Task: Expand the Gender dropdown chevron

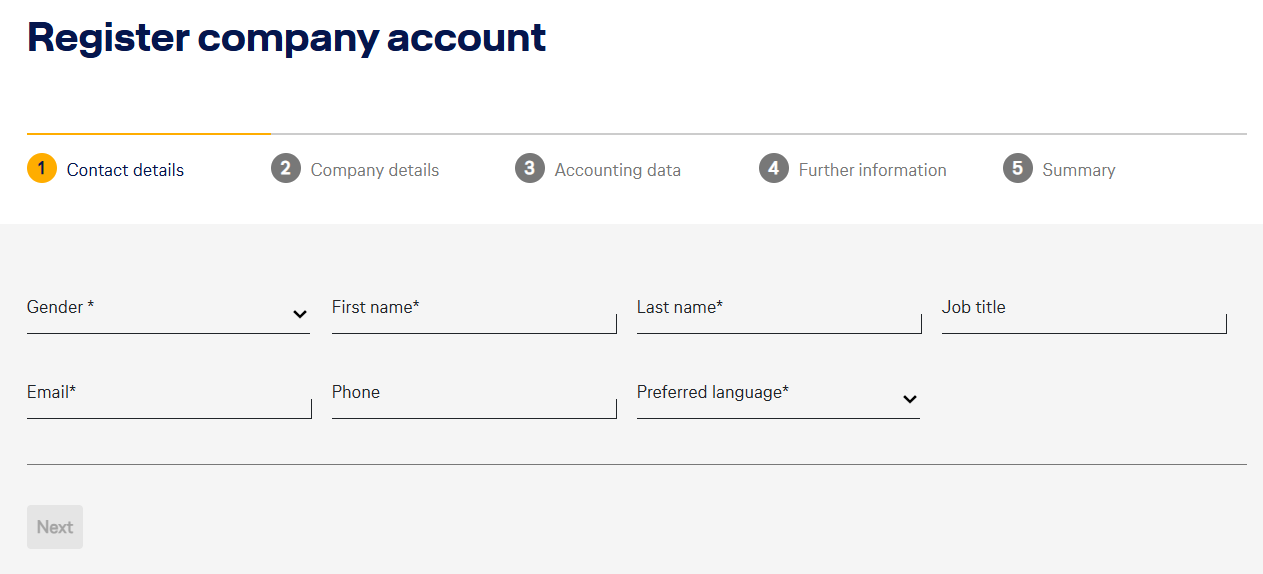Action: point(299,314)
